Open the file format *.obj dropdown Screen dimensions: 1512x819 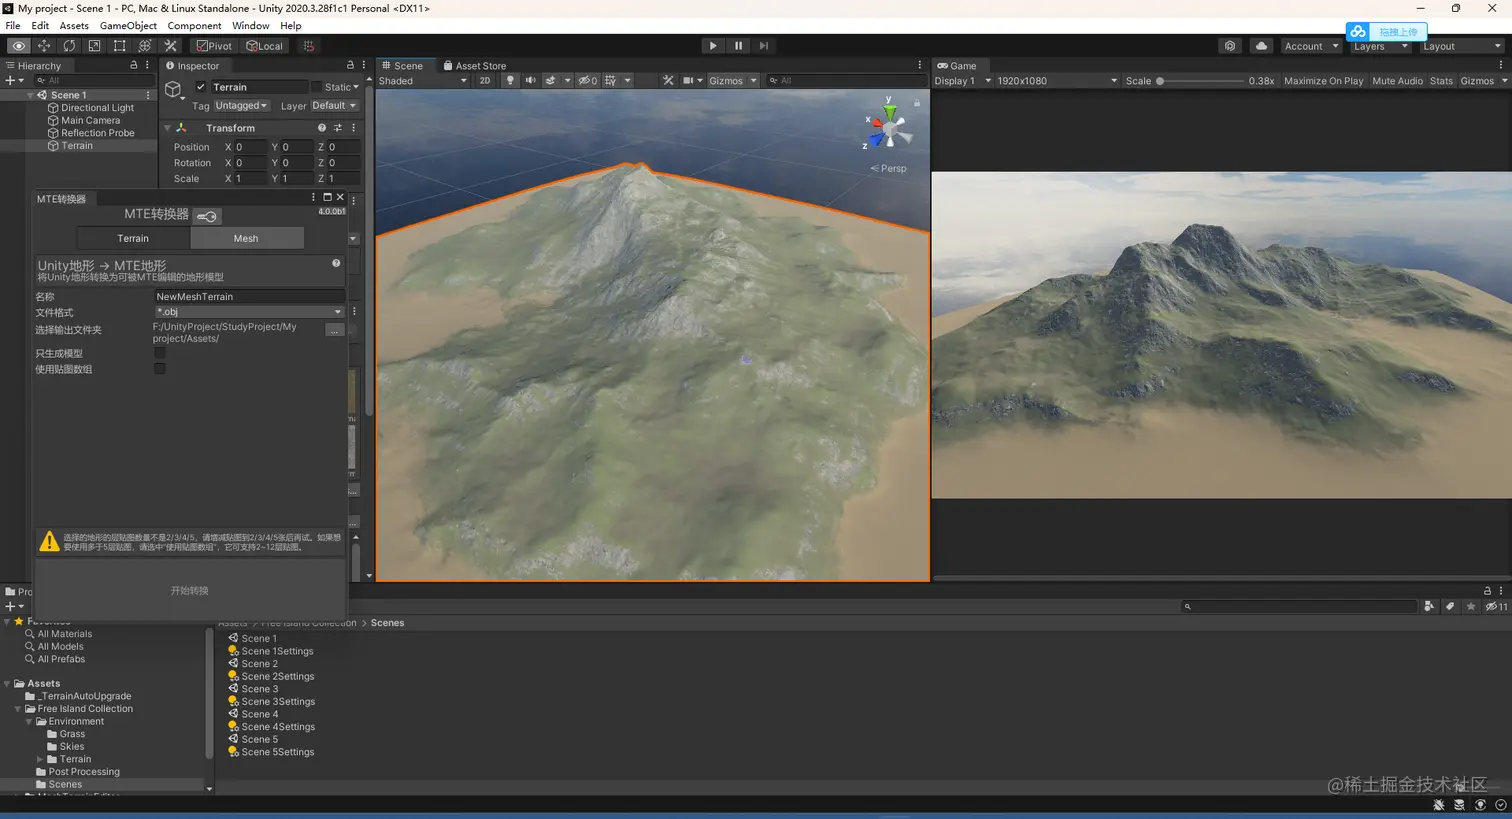pos(249,312)
